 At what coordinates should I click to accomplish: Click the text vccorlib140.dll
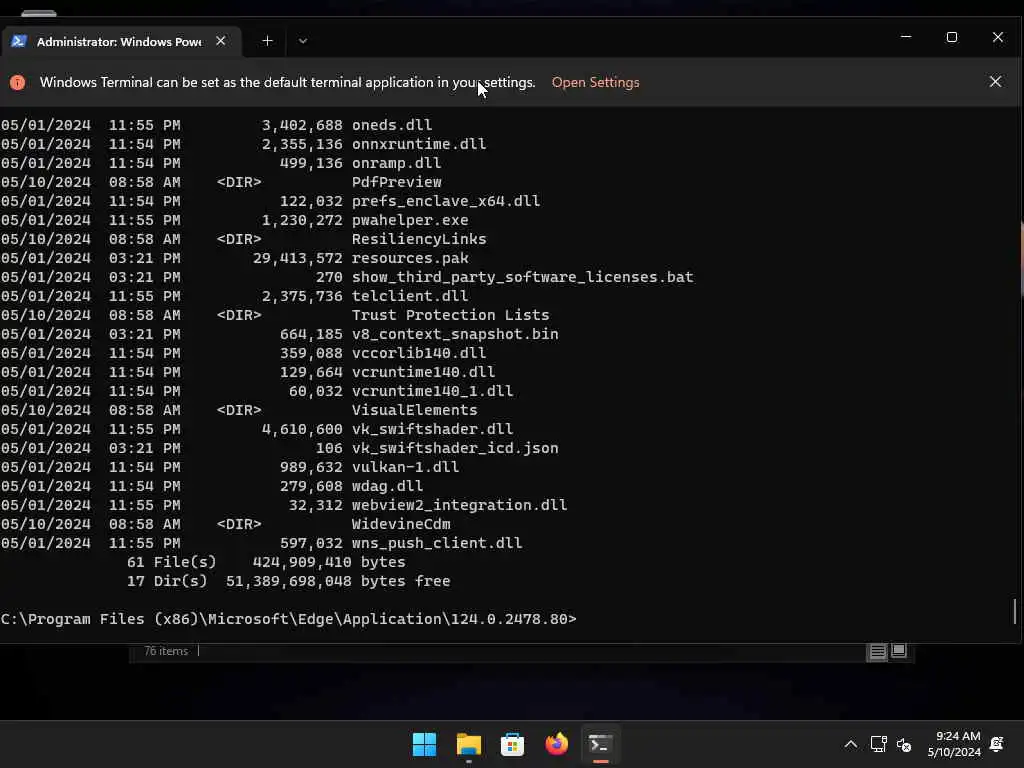click(x=419, y=353)
